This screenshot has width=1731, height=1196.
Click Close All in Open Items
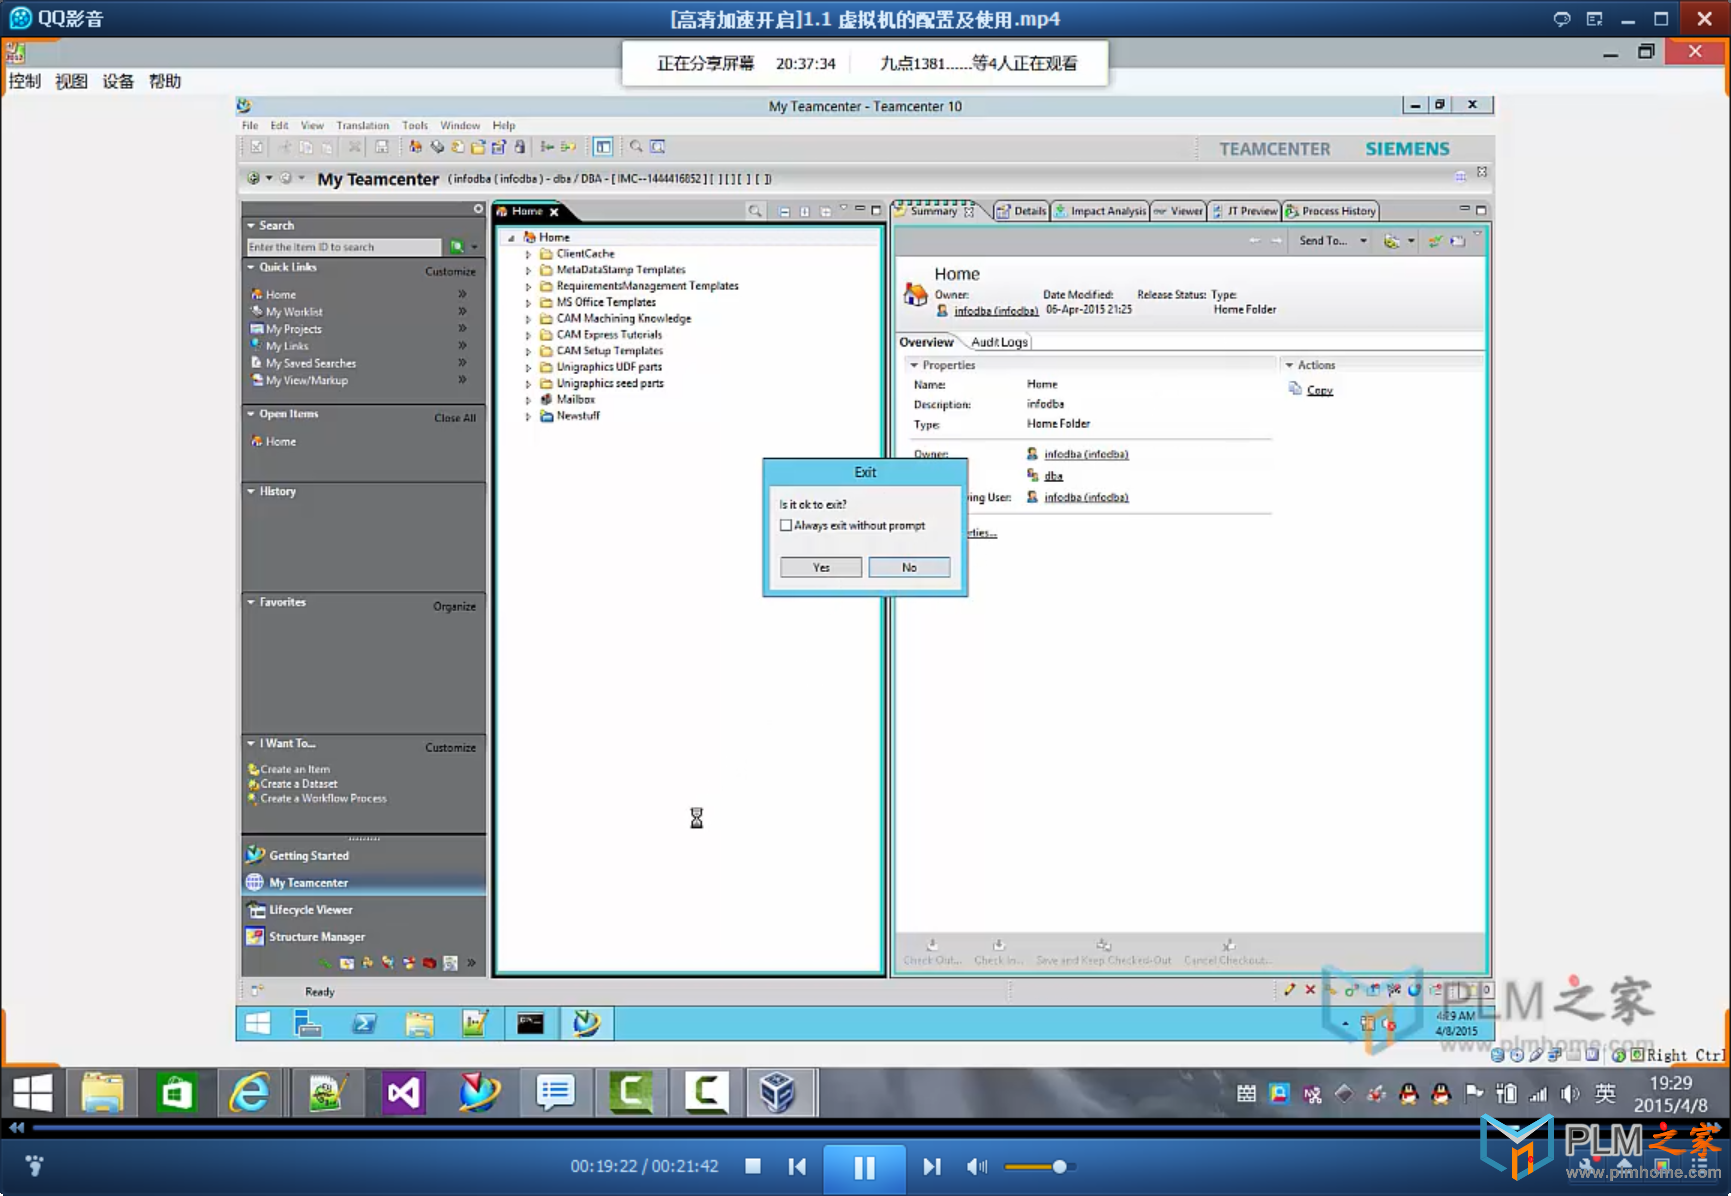(x=455, y=418)
